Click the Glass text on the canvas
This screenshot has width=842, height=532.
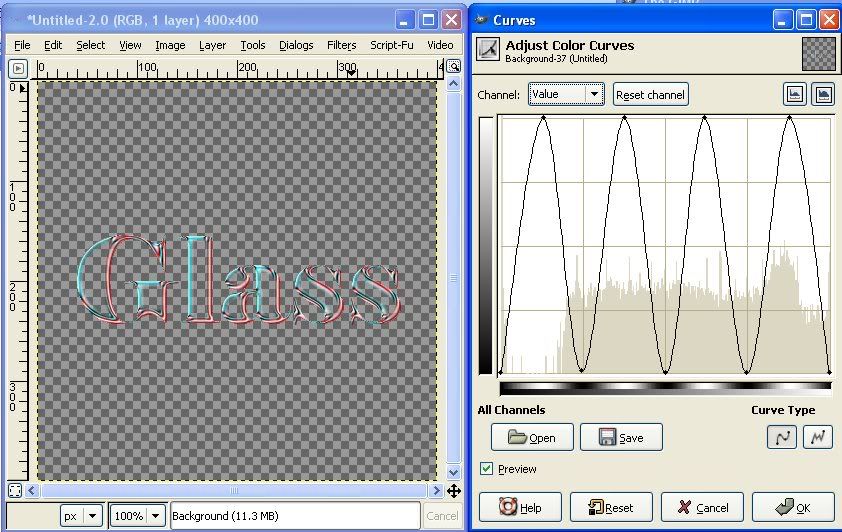(238, 279)
